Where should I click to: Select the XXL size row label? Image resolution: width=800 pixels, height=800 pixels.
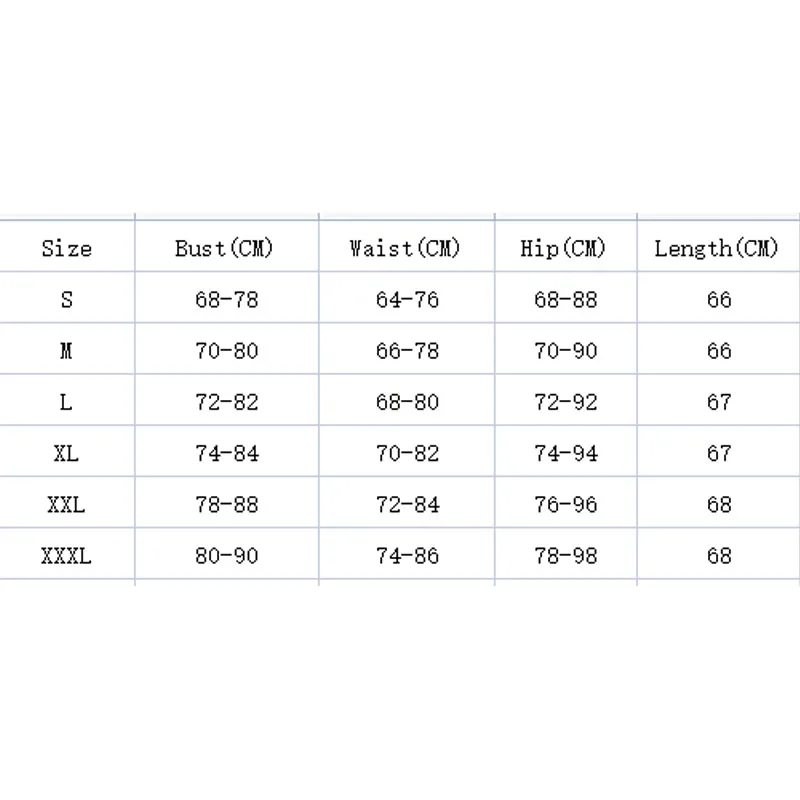(x=66, y=505)
